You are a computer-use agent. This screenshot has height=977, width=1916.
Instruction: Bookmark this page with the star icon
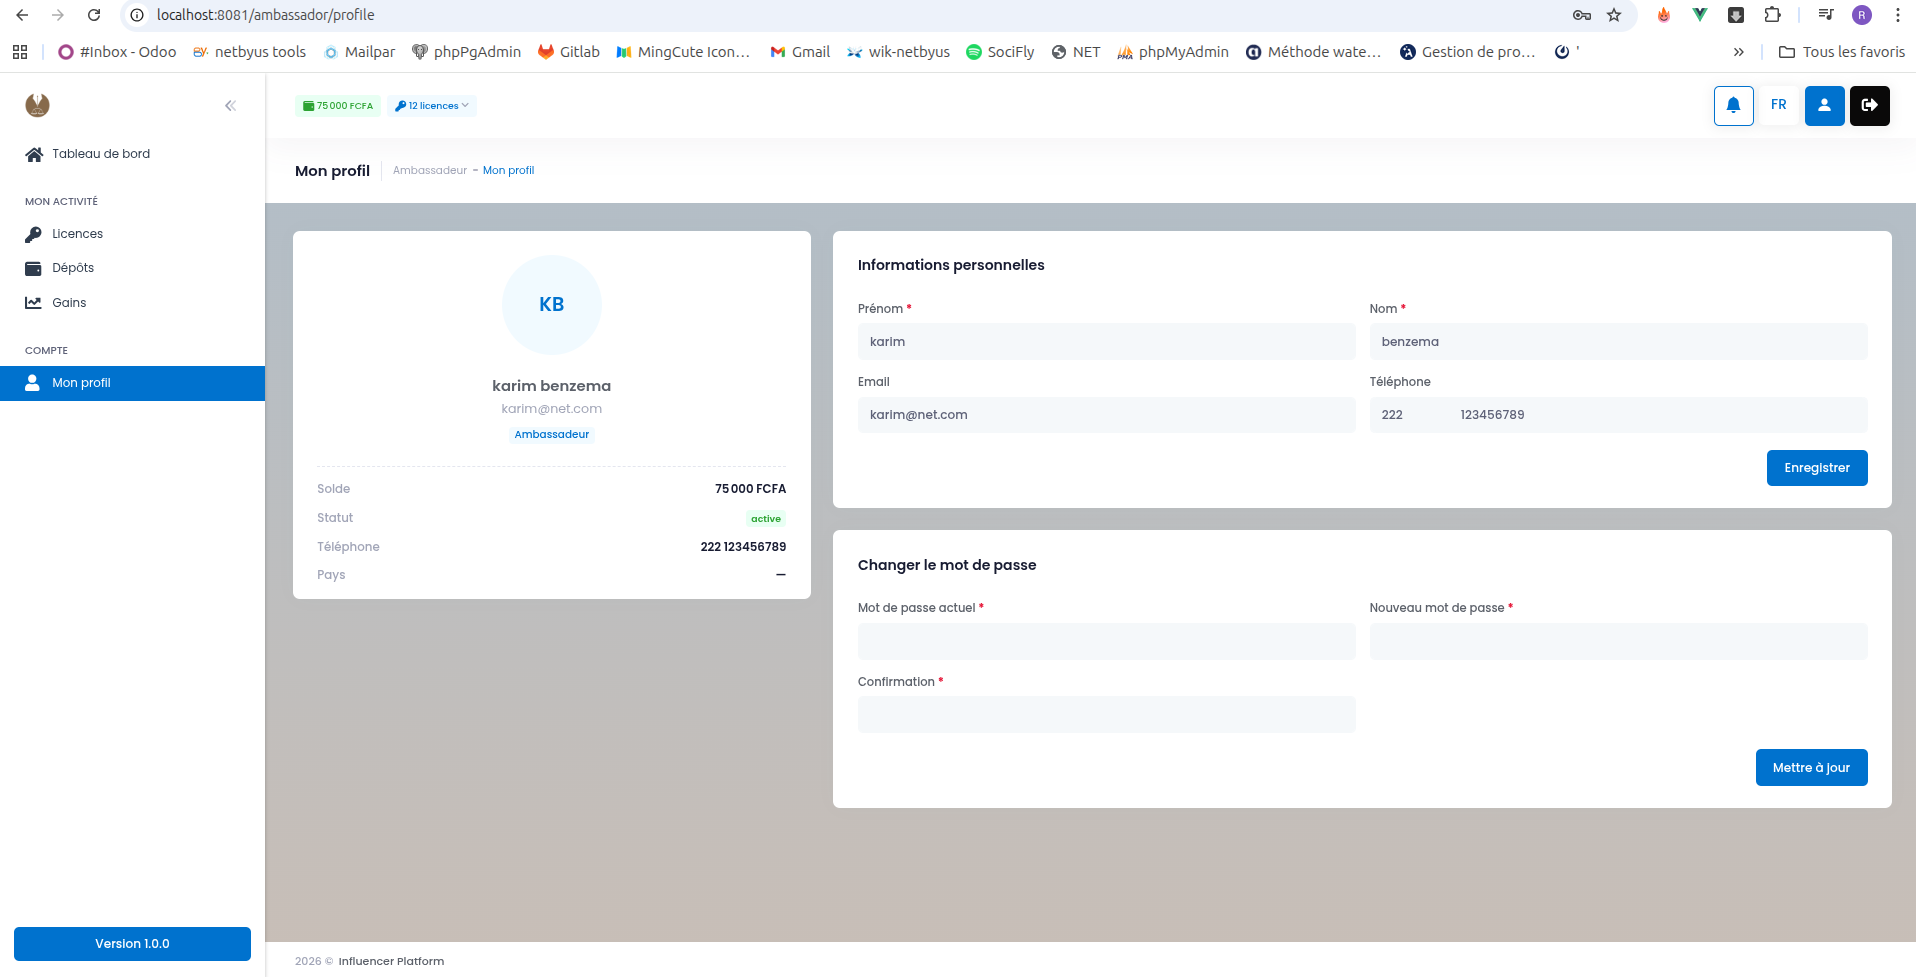pos(1614,15)
